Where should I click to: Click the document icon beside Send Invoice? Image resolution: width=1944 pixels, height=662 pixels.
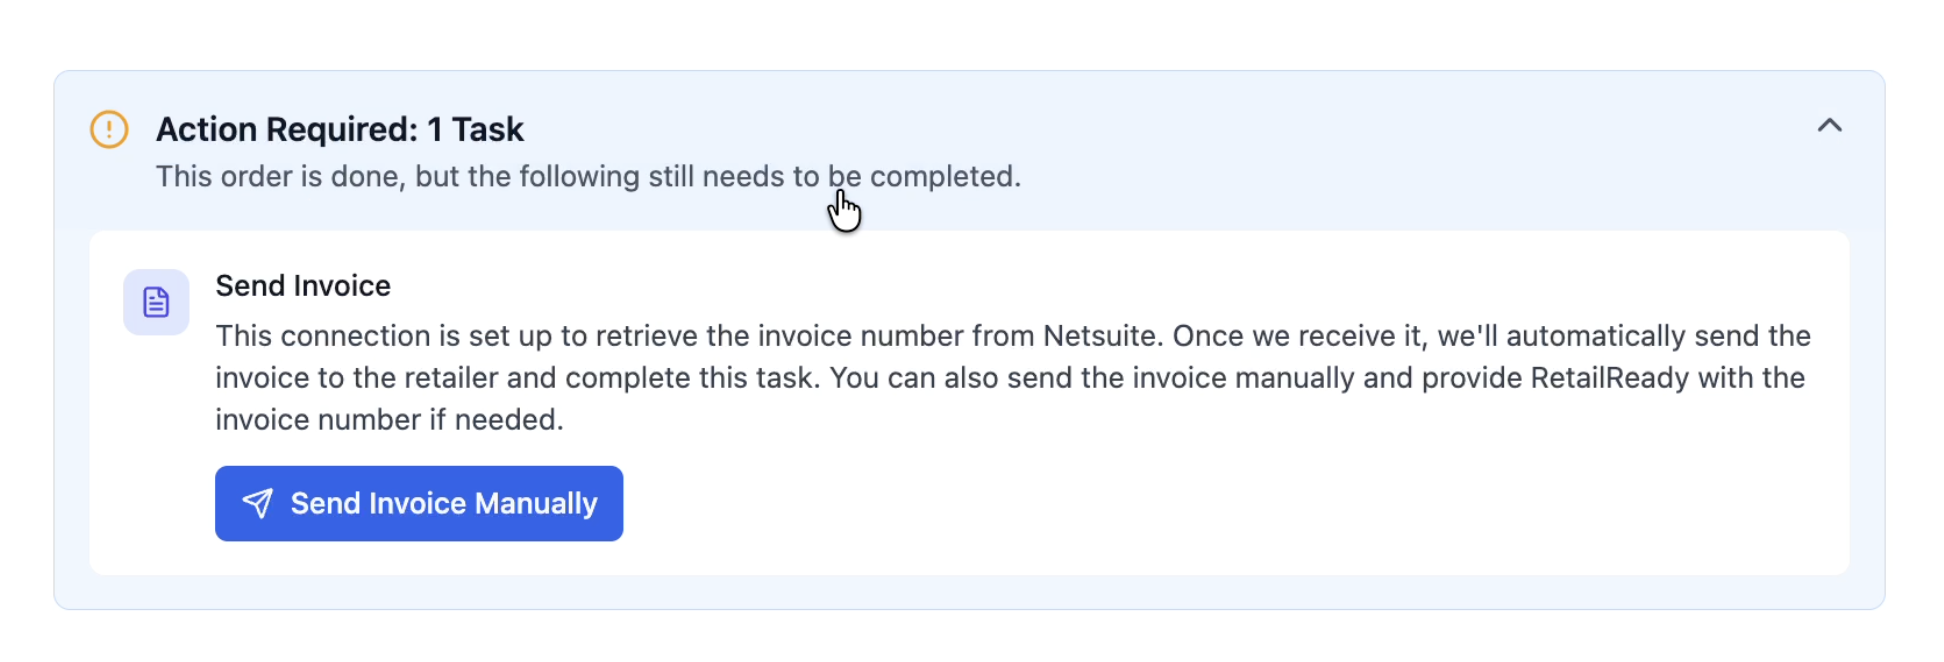(x=156, y=302)
